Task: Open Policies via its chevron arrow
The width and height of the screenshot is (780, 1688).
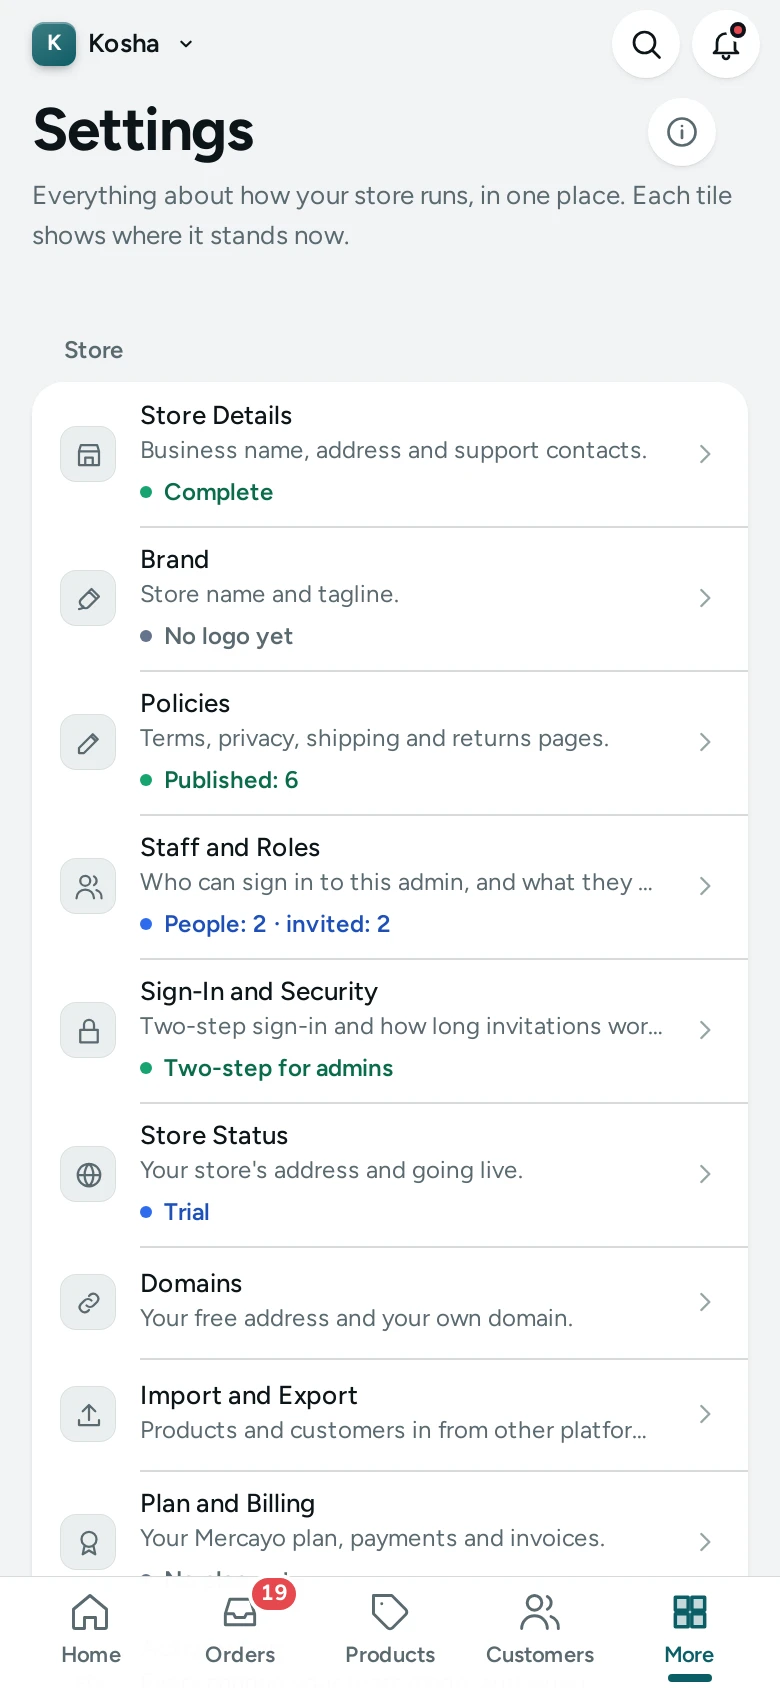Action: (x=705, y=742)
